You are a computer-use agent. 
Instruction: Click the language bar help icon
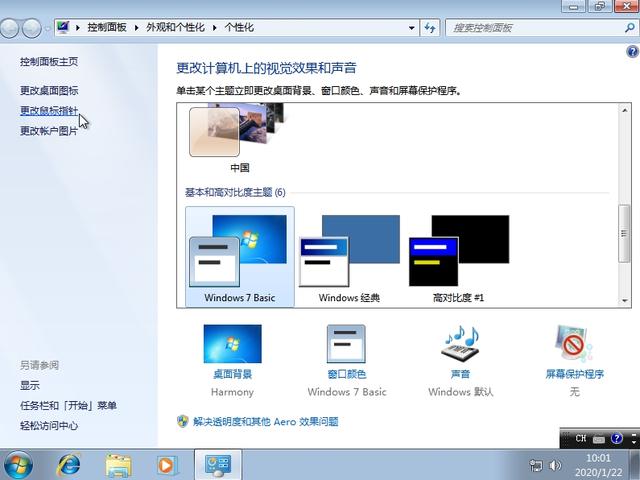coord(616,438)
